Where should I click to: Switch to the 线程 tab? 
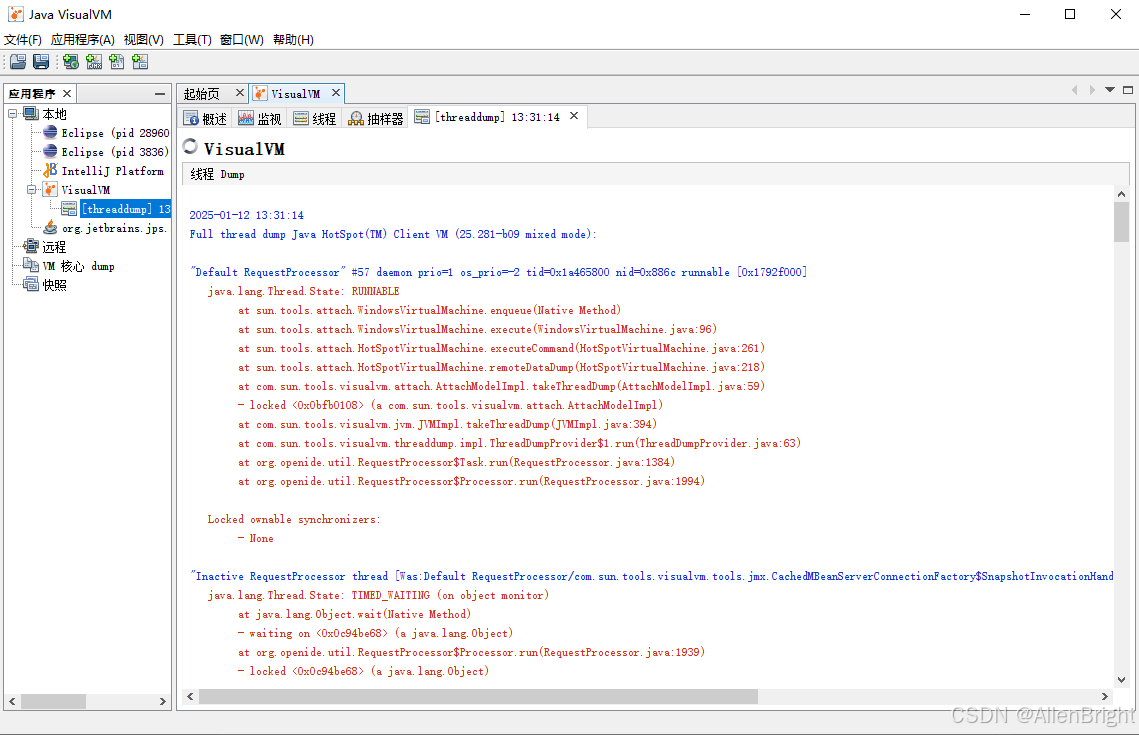[x=315, y=118]
